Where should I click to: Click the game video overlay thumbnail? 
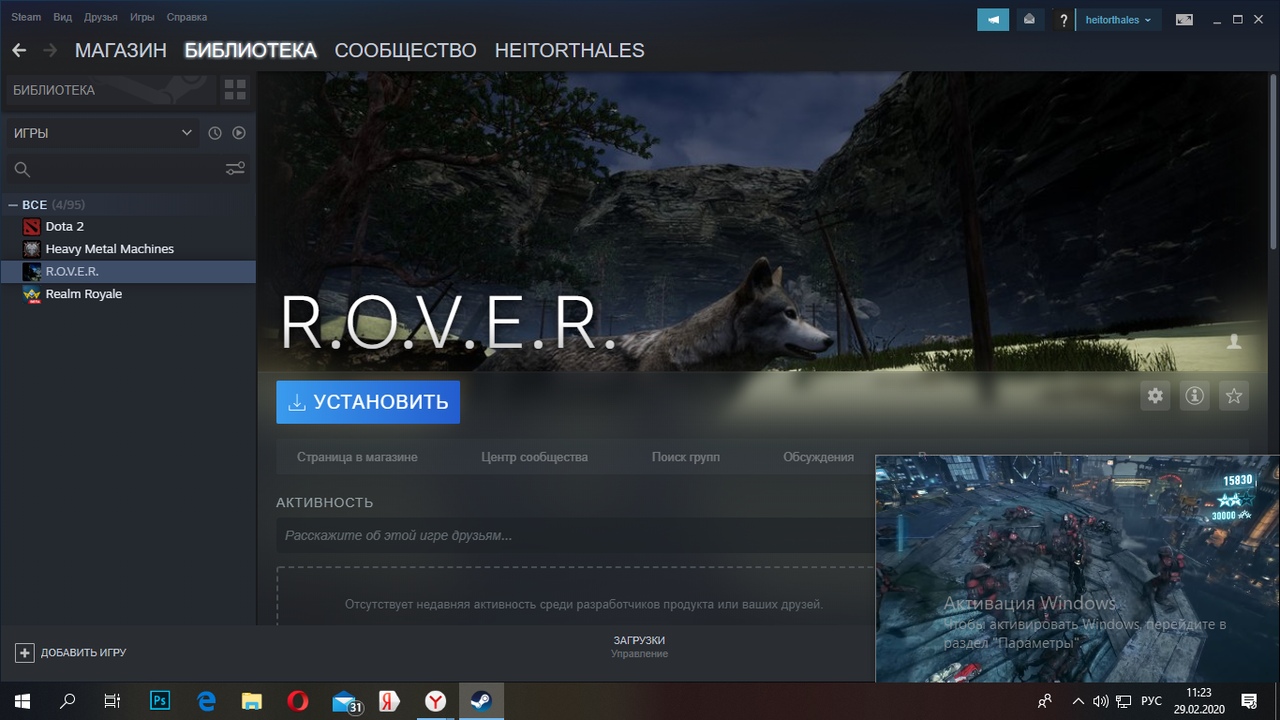click(1077, 569)
